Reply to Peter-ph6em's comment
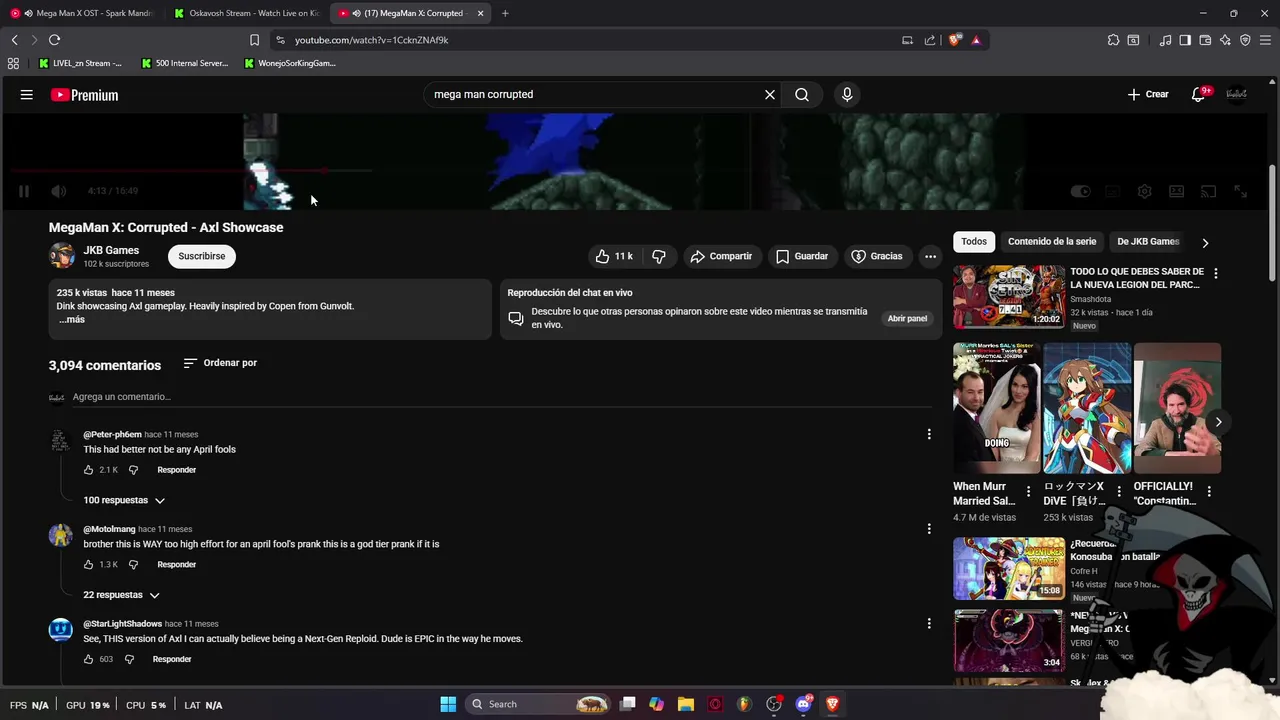The height and width of the screenshot is (720, 1280). [177, 470]
